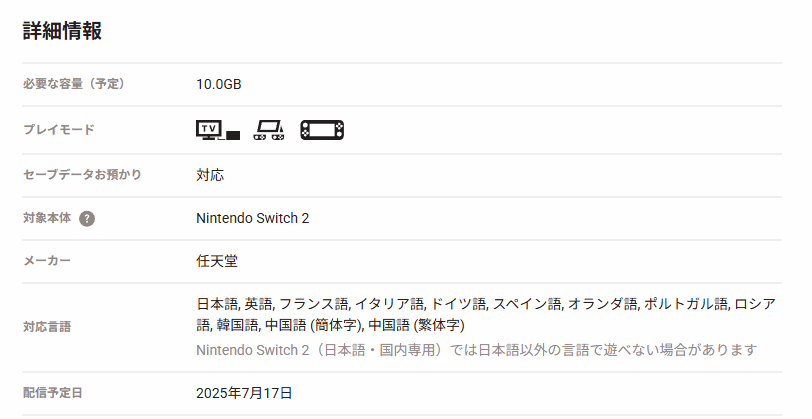
Task: Click the TV mode play icon
Action: pyautogui.click(x=218, y=130)
